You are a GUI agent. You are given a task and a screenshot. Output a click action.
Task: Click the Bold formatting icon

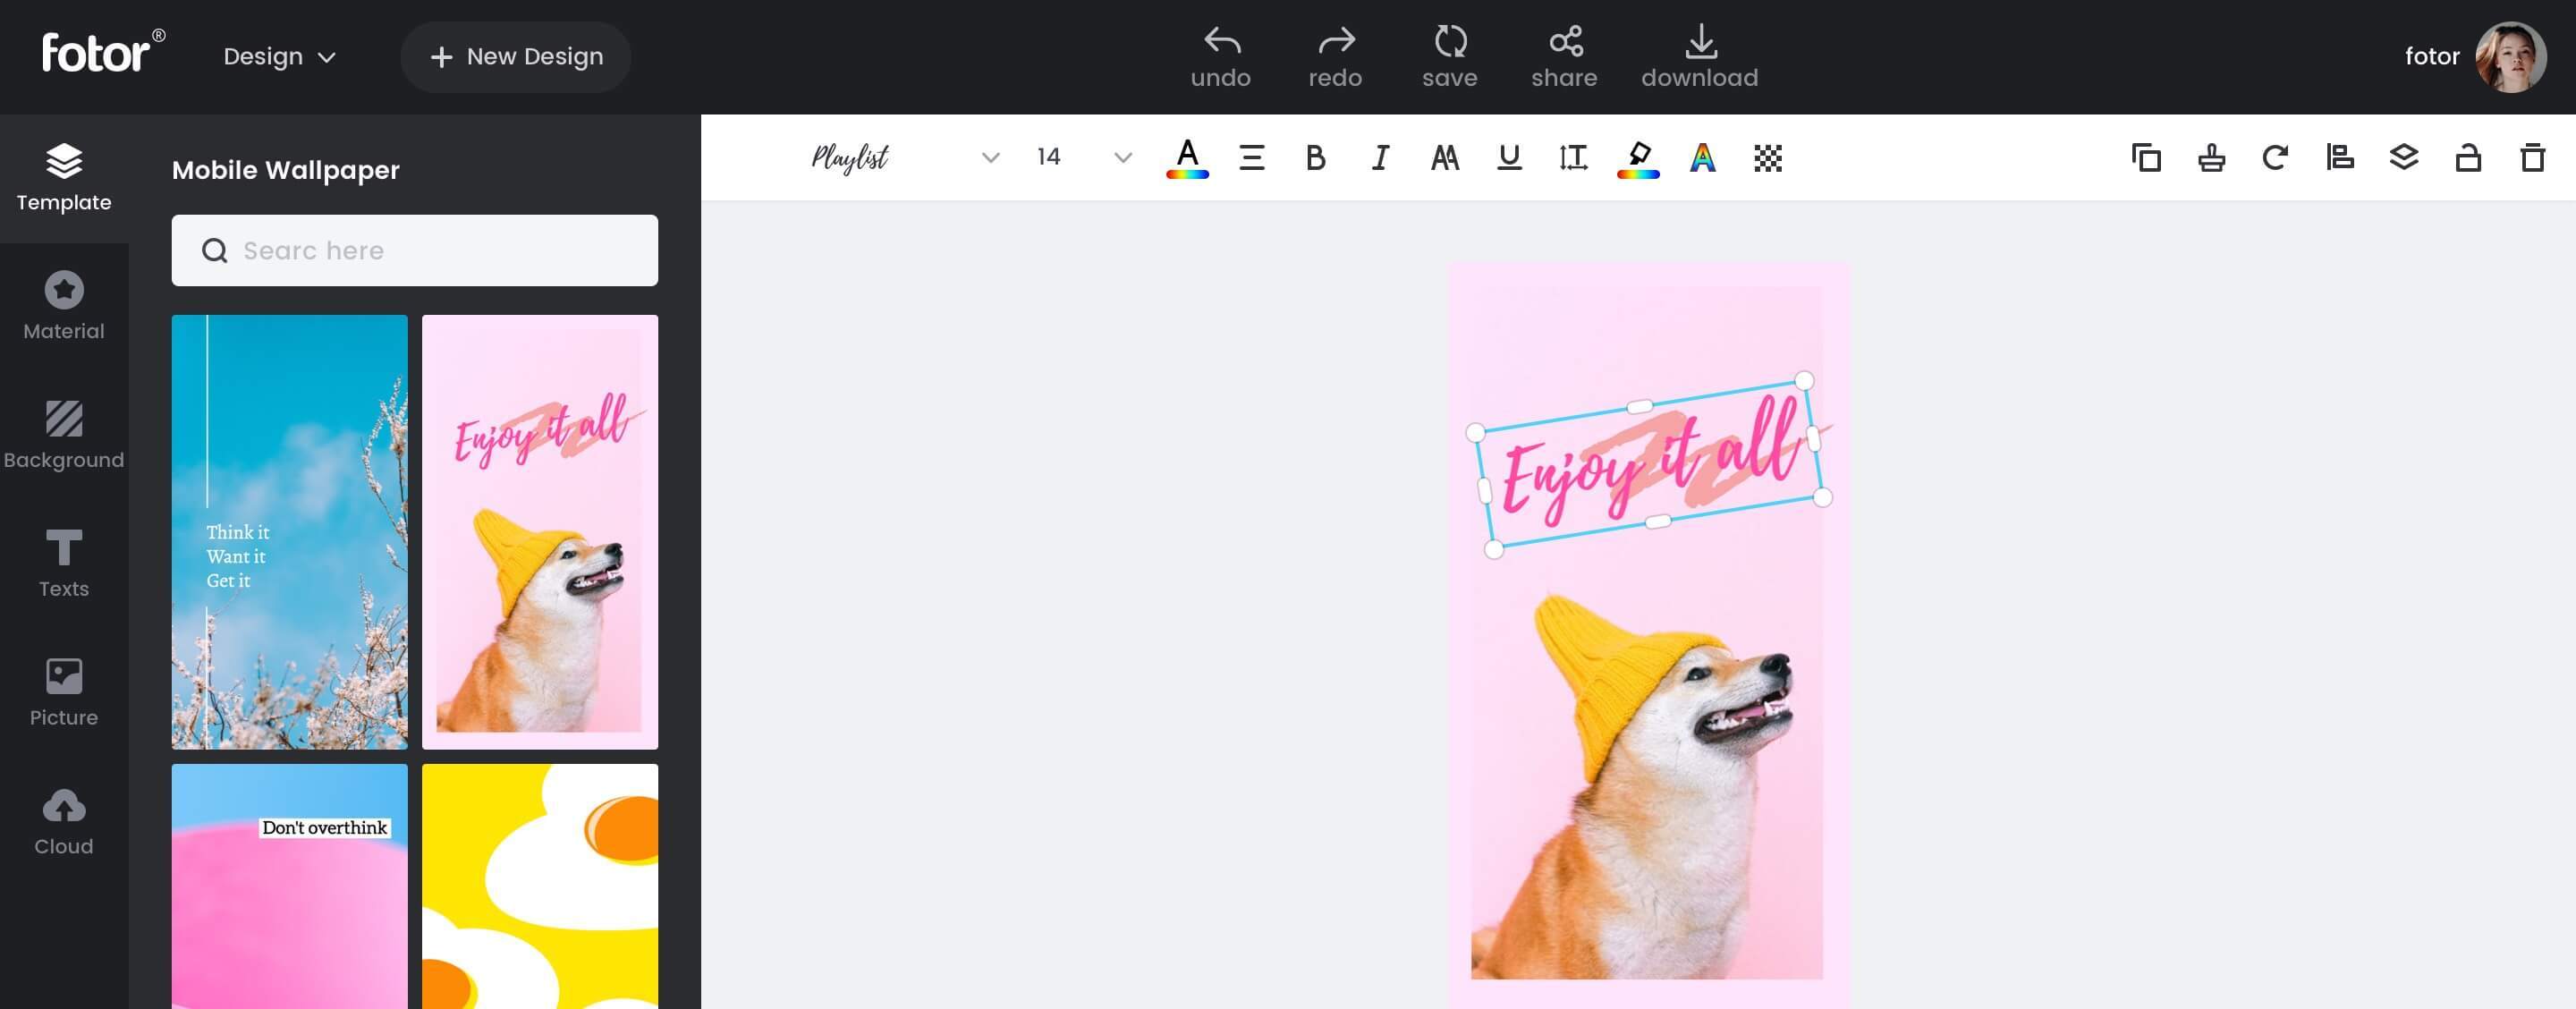click(1314, 157)
